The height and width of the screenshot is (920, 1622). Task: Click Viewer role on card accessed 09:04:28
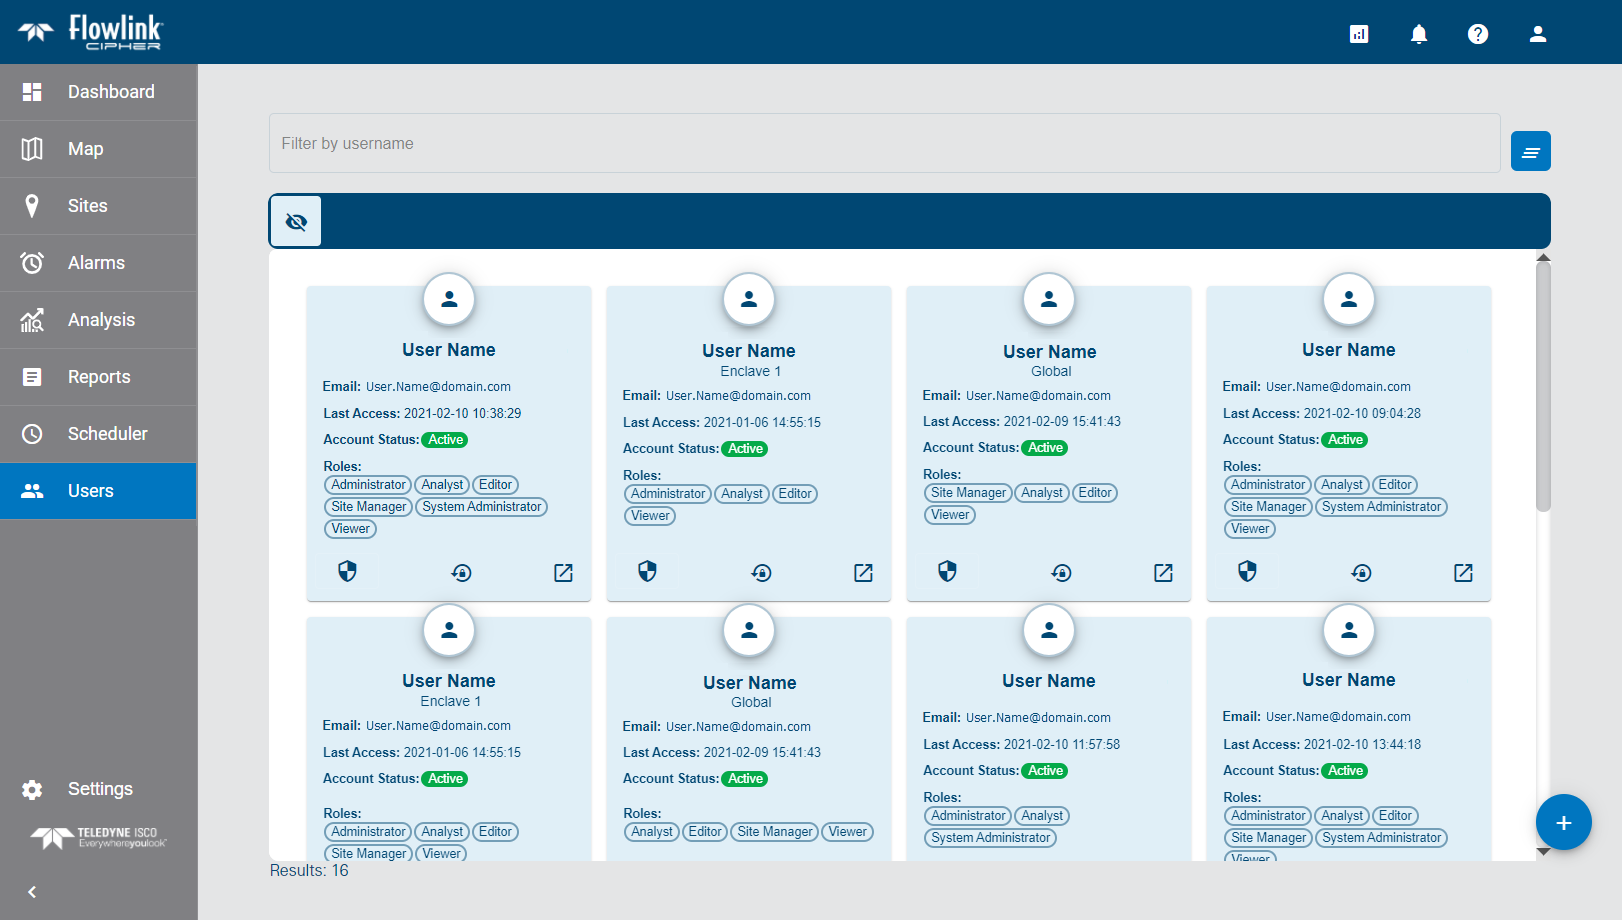coord(1250,529)
